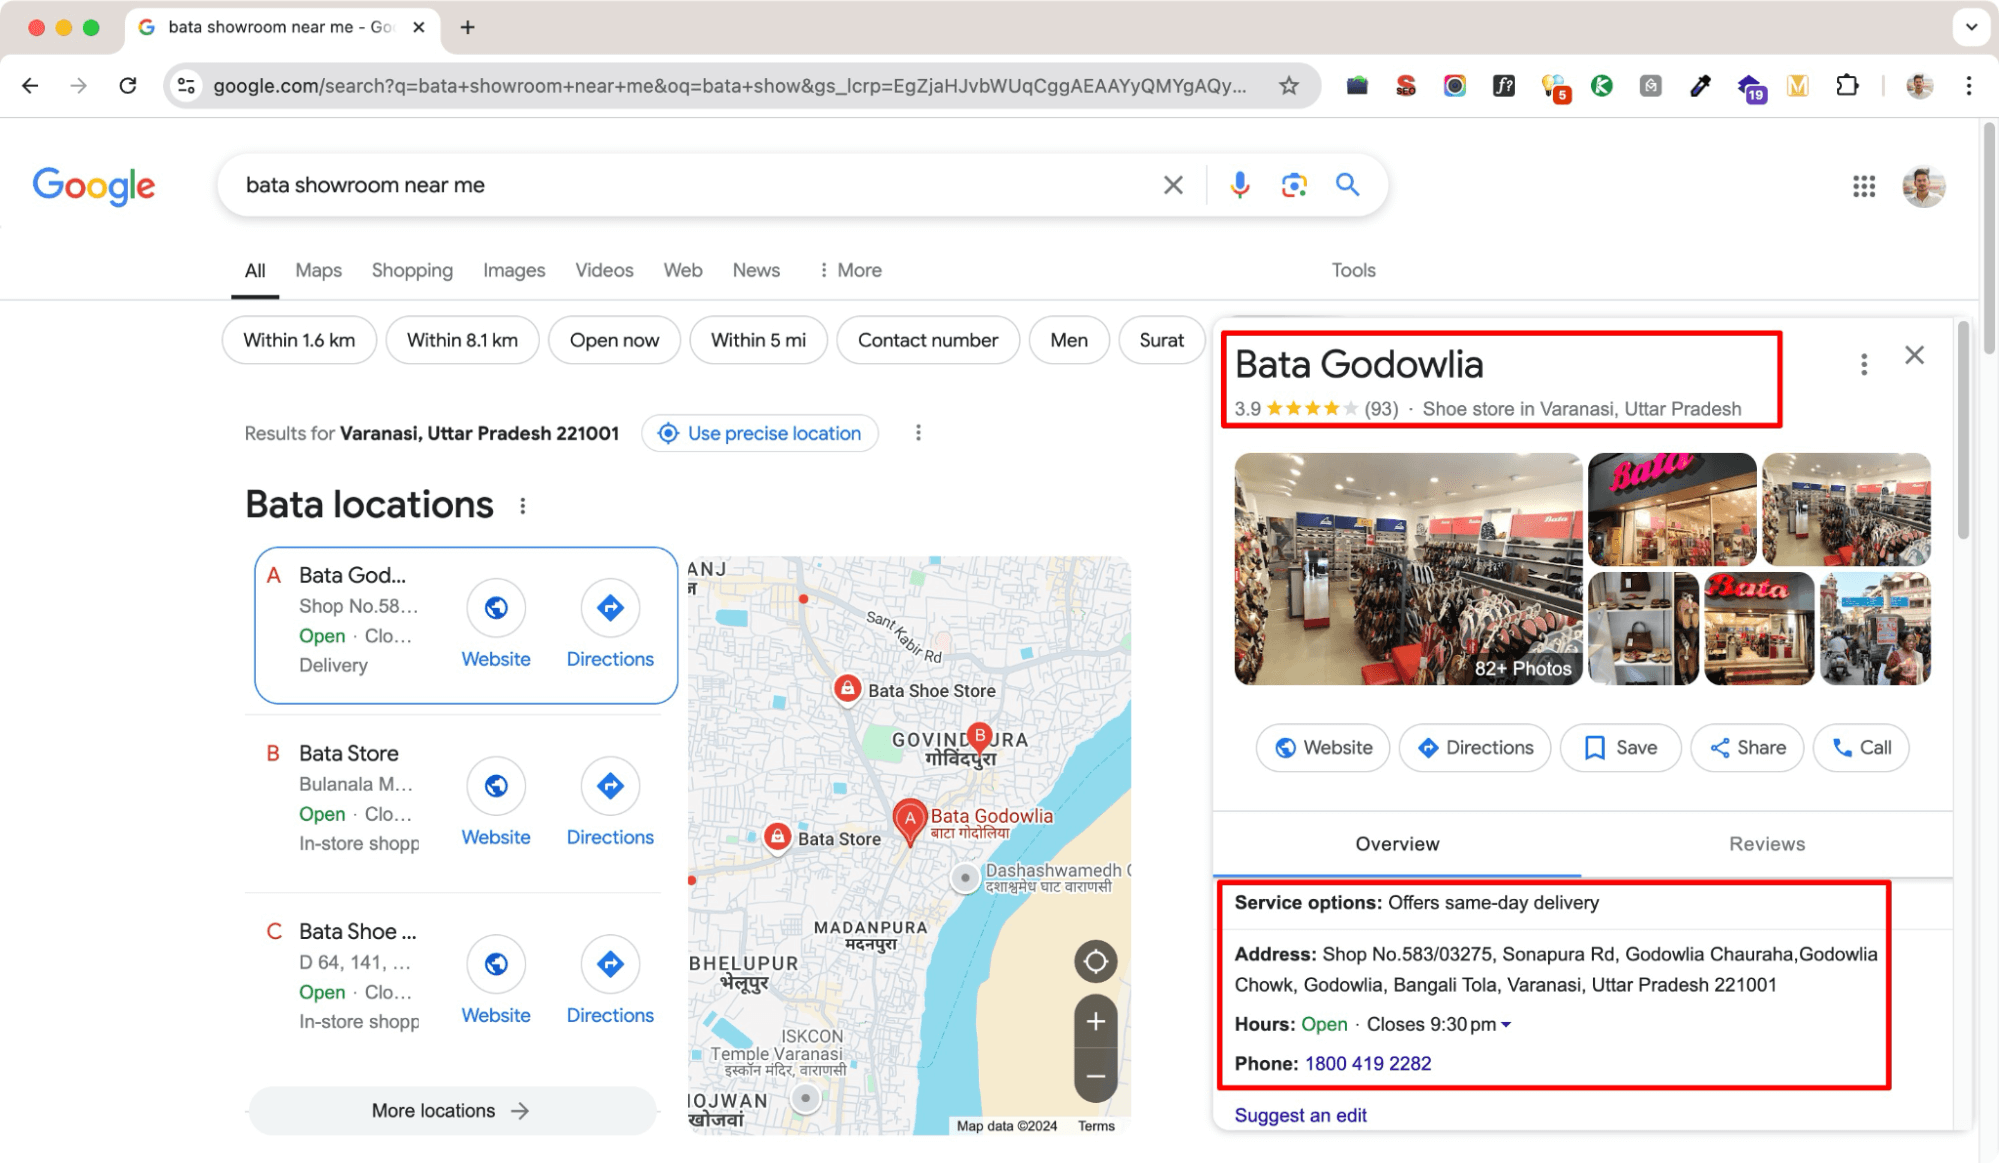
Task: Activate voice search with the microphone icon
Action: click(x=1239, y=185)
